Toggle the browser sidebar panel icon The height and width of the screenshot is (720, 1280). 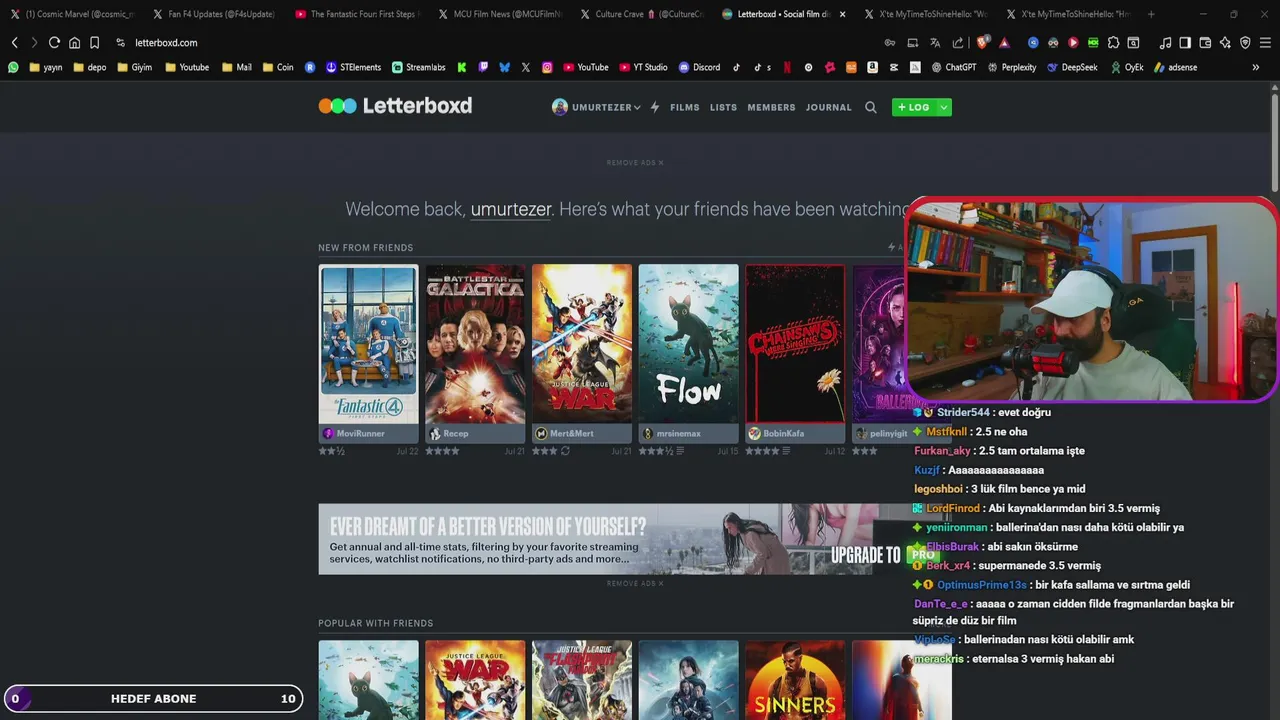pyautogui.click(x=1185, y=43)
